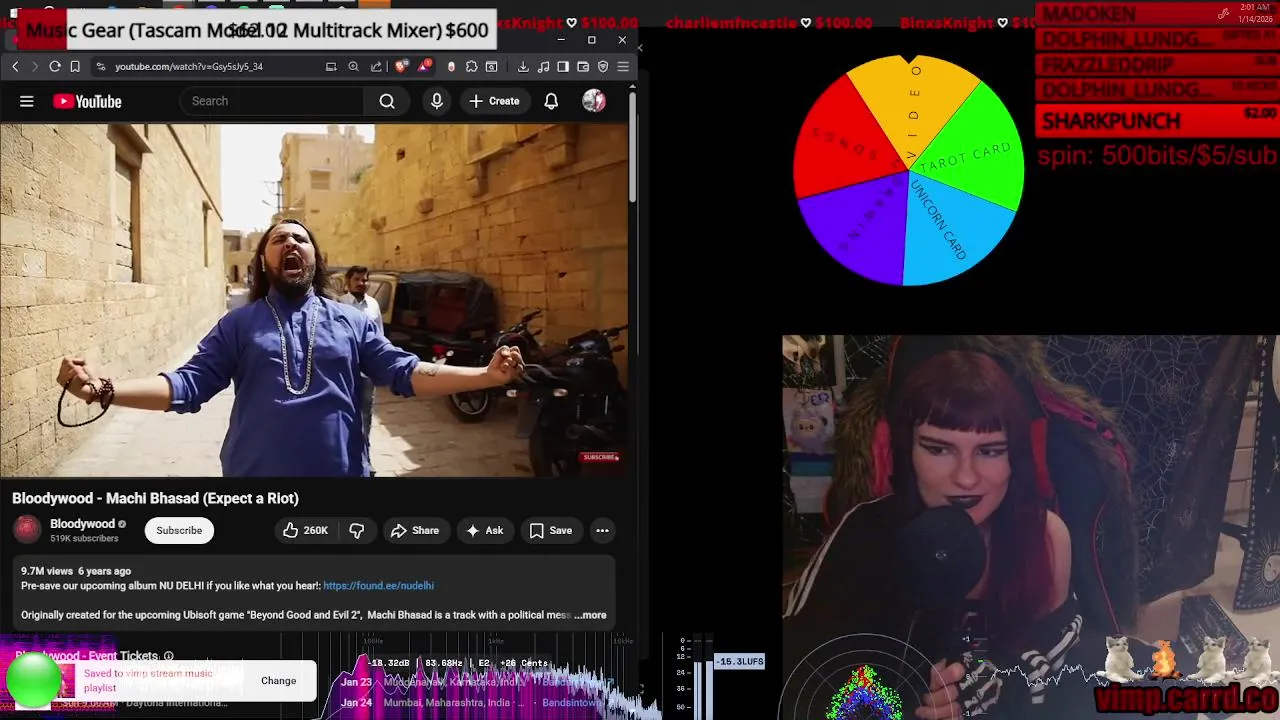Open the Brave wallet icon

tap(583, 66)
